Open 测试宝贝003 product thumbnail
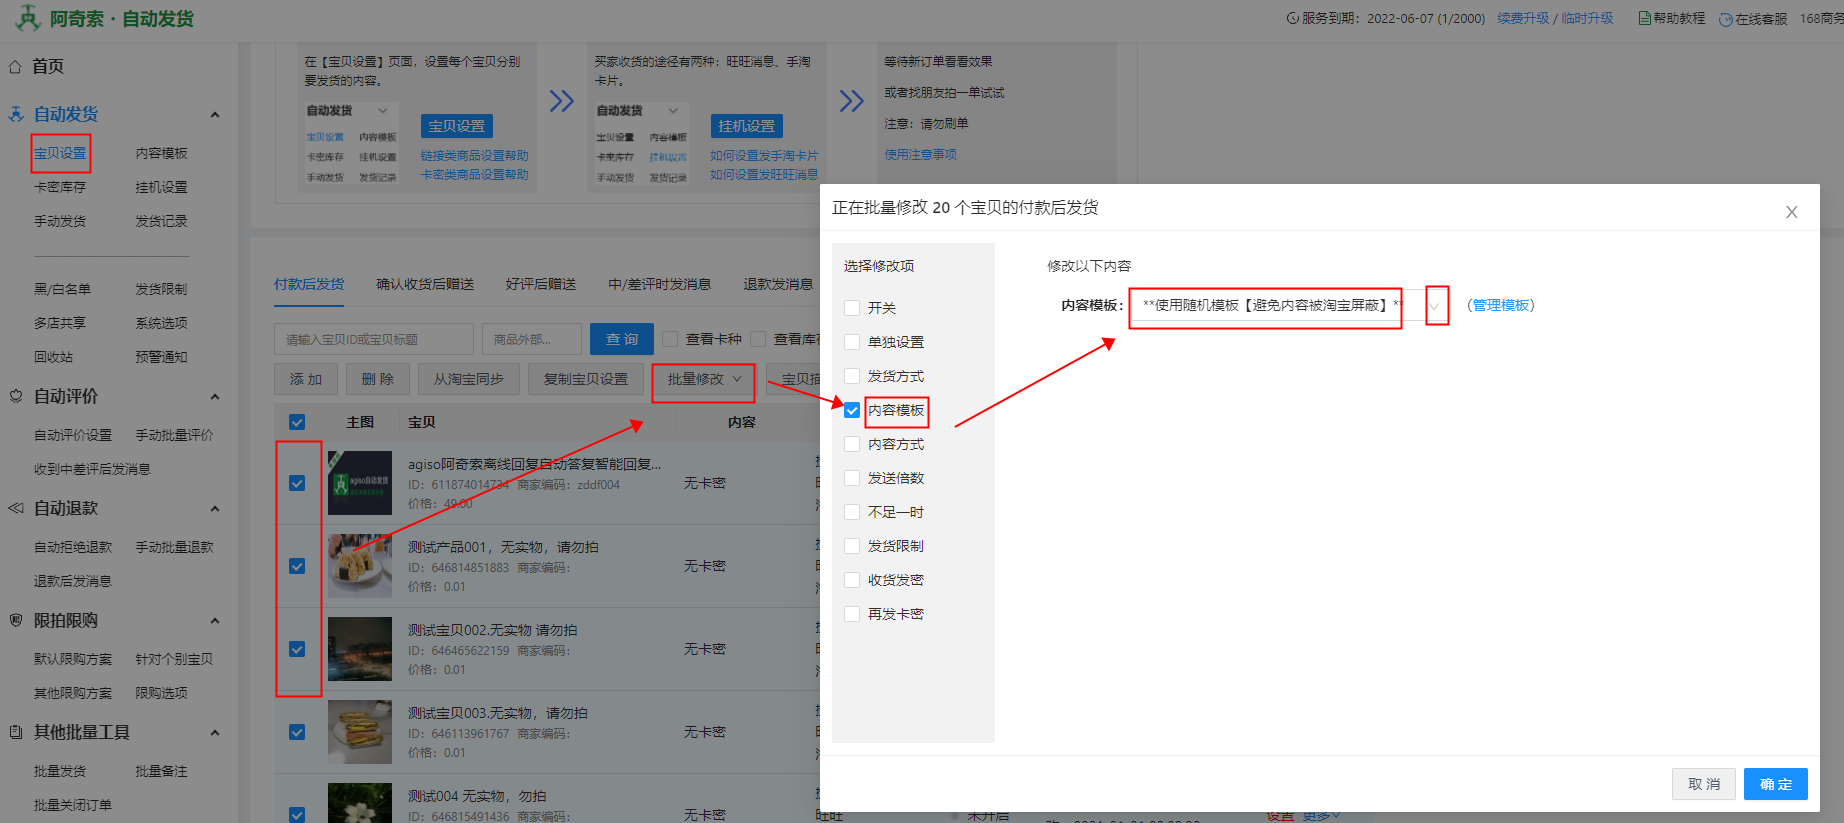Screen dimensions: 1844x823 [360, 732]
